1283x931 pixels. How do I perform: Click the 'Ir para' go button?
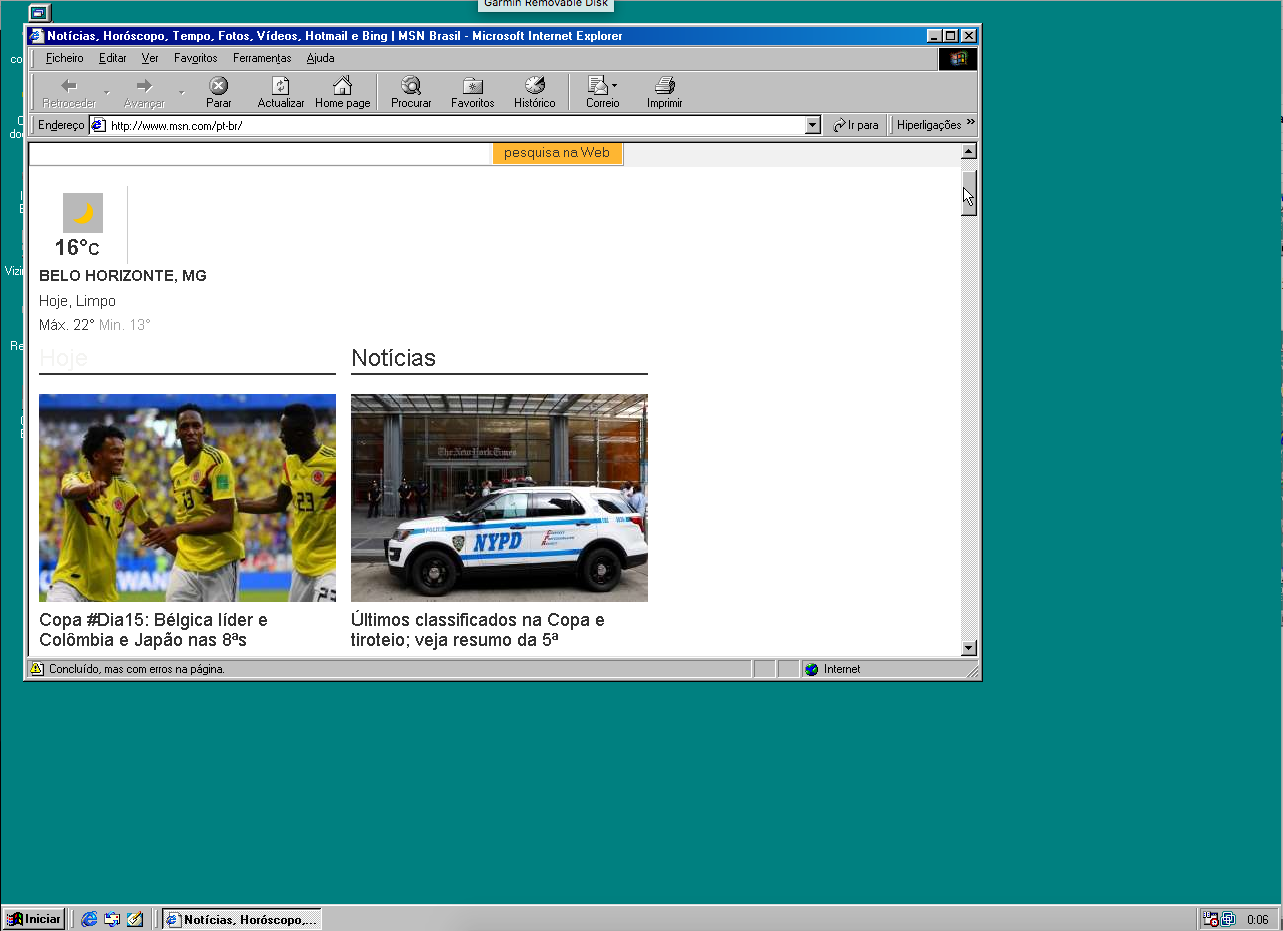point(855,125)
